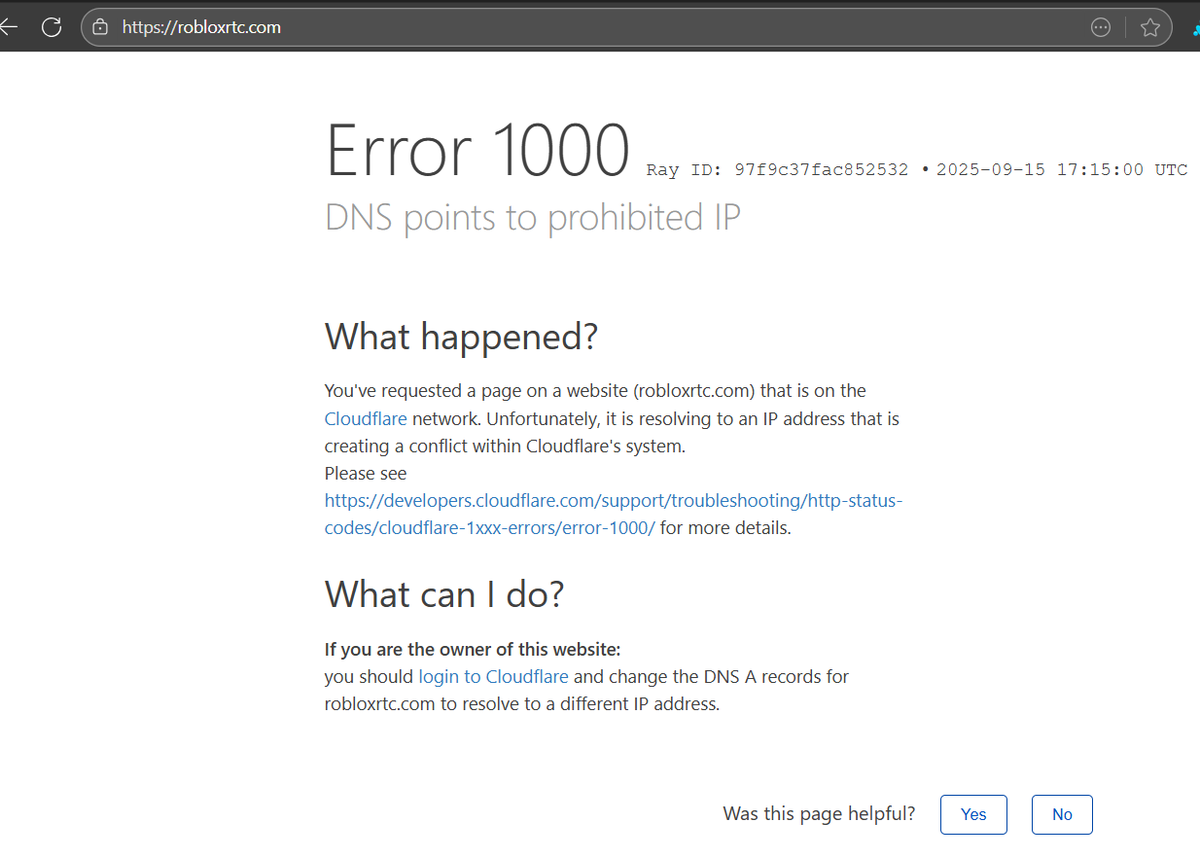Open the ellipsis icon in address bar
The width and height of the screenshot is (1200, 858).
pyautogui.click(x=1101, y=27)
